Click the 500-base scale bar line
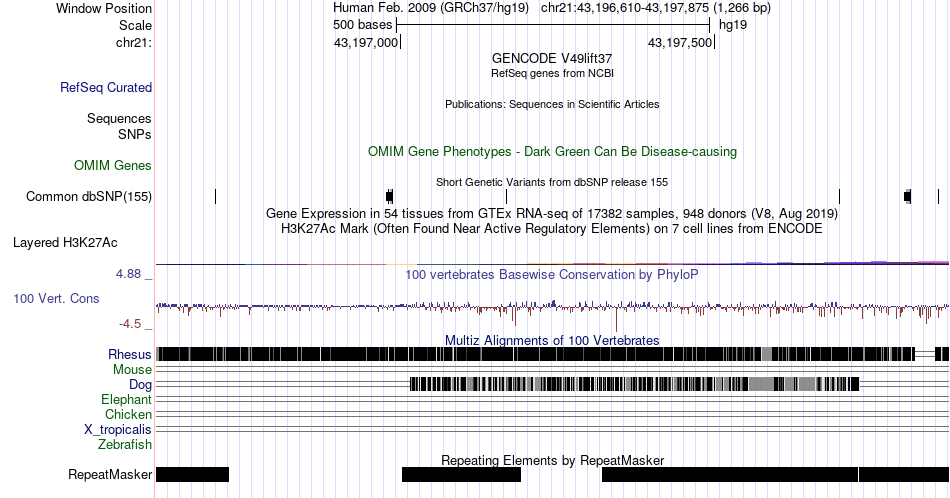 pos(553,25)
